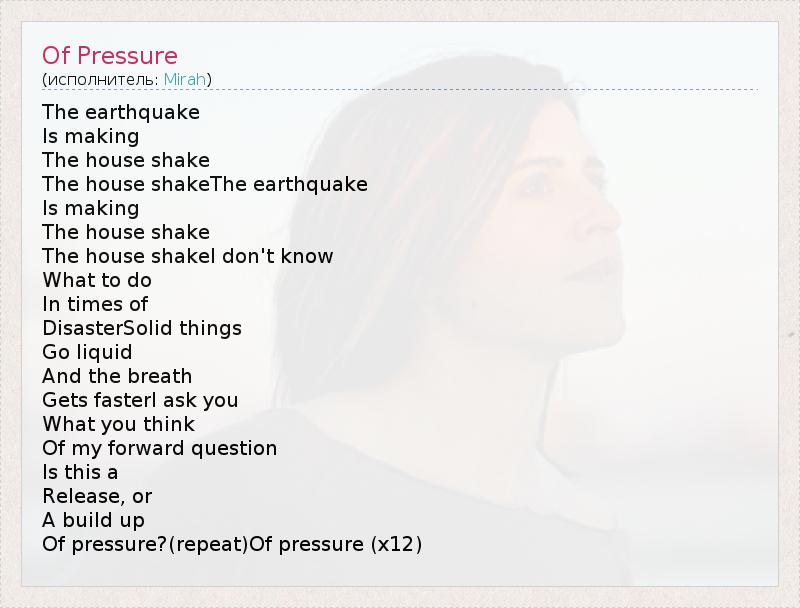
Task: Click the line "DisasterSolid things"
Action: pos(142,328)
